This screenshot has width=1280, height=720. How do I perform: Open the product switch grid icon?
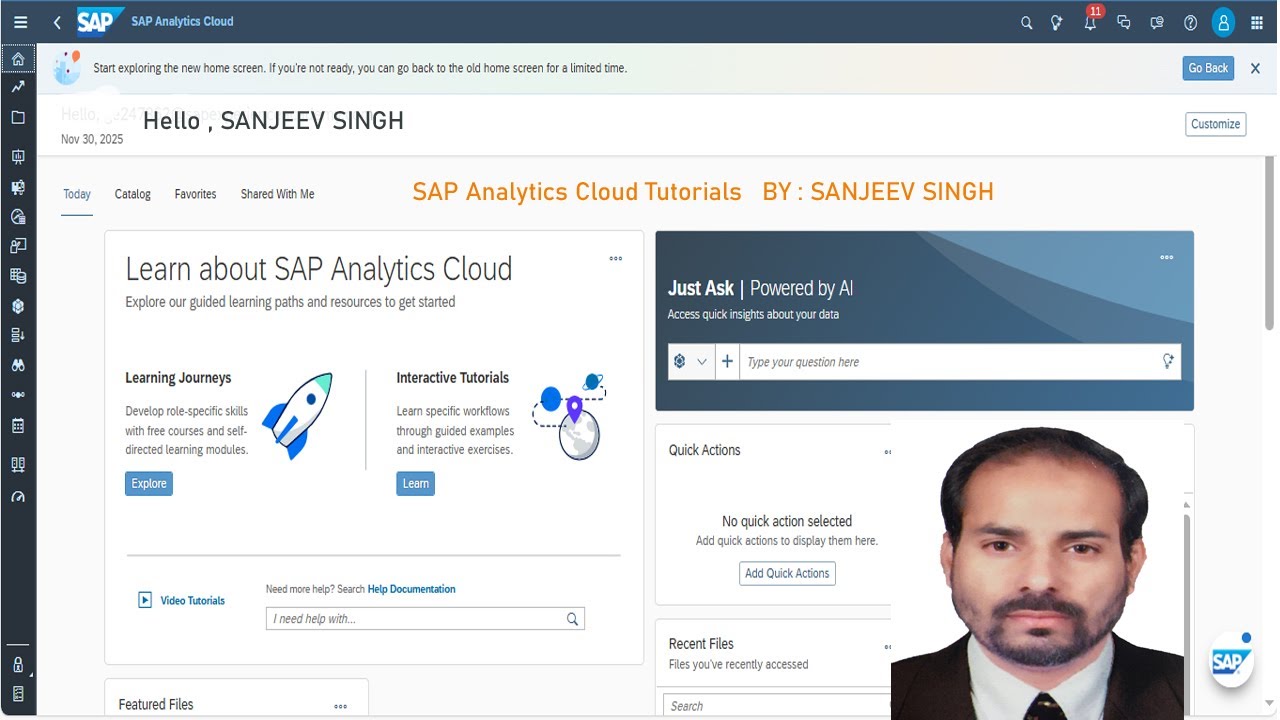[1257, 22]
